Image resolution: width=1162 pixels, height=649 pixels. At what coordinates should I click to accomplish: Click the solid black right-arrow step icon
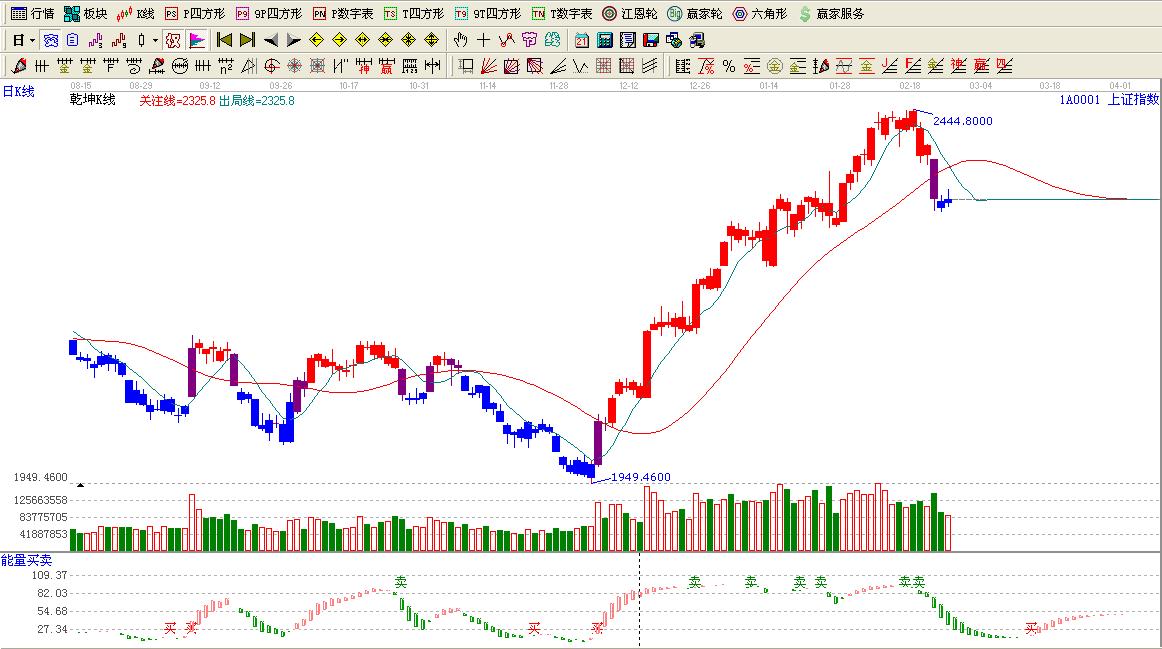point(293,40)
